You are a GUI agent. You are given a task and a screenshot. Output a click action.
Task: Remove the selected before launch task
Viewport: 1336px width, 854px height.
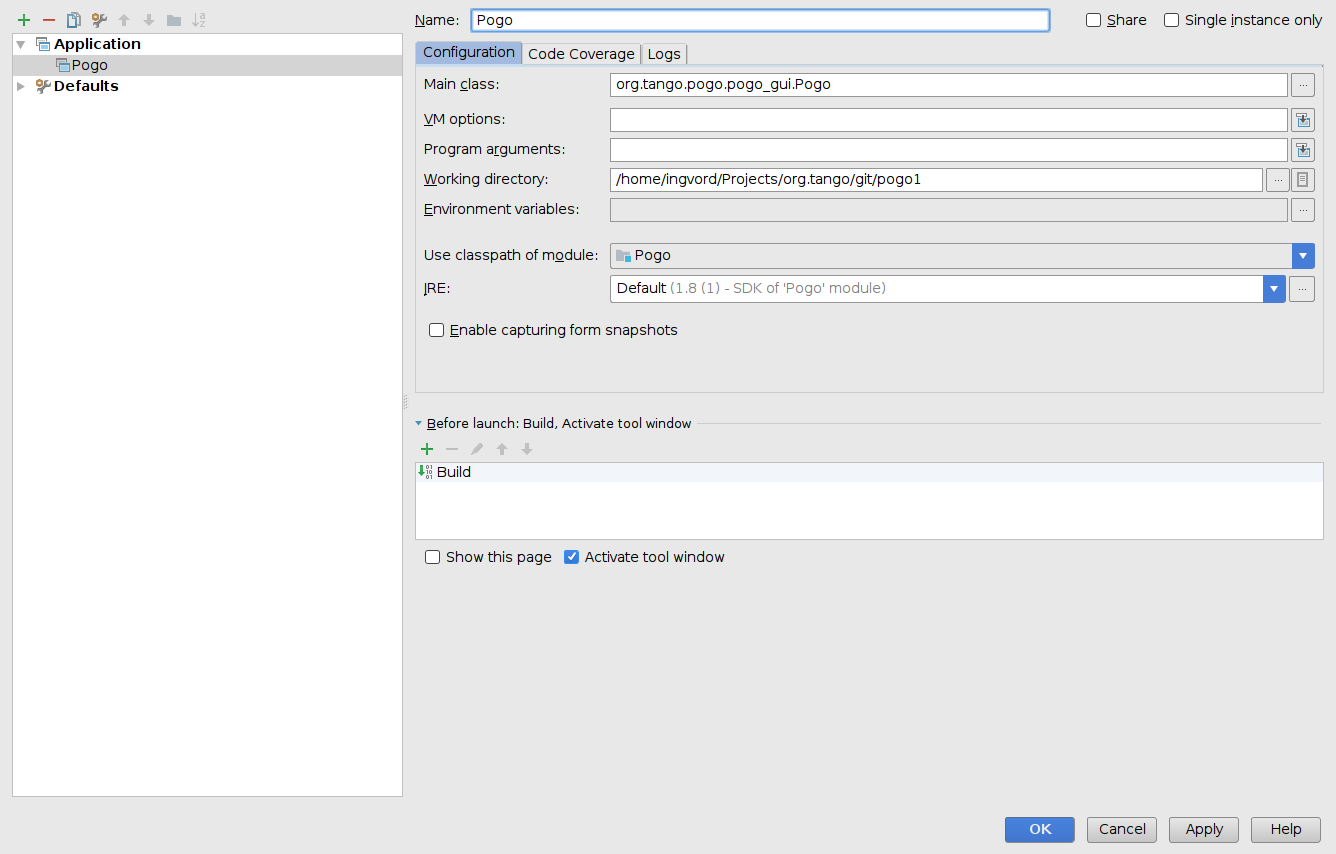(x=452, y=449)
